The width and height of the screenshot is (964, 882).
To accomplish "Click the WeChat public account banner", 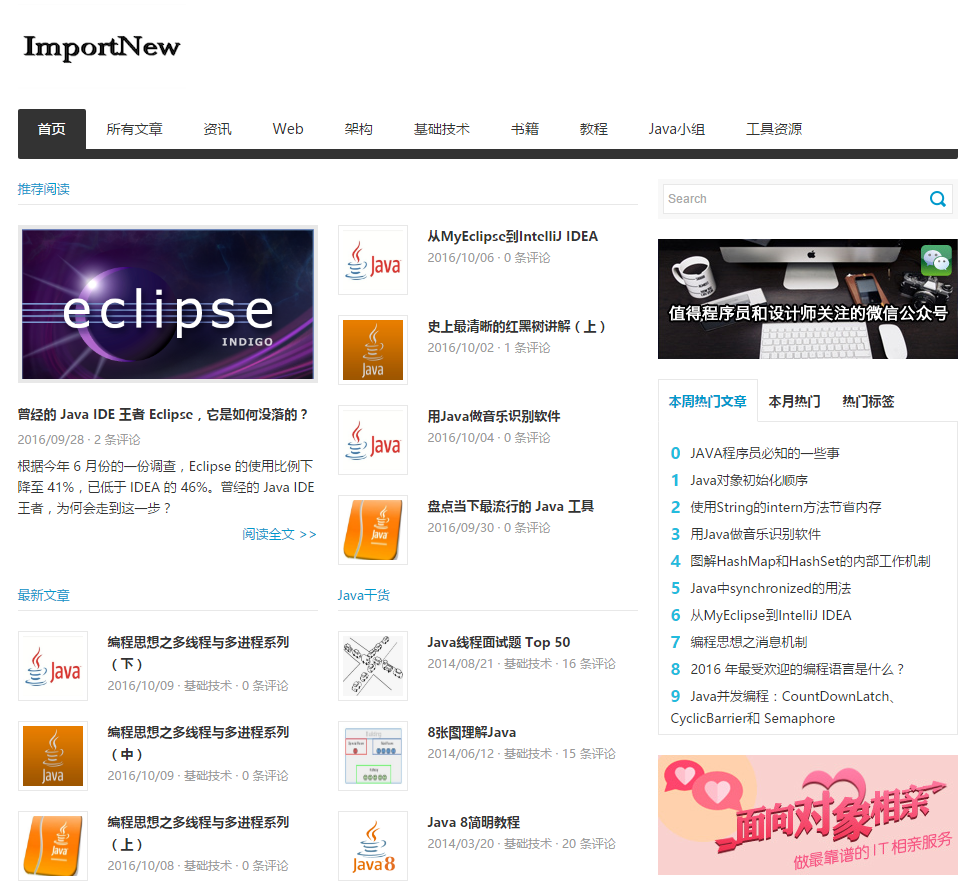I will tap(807, 299).
